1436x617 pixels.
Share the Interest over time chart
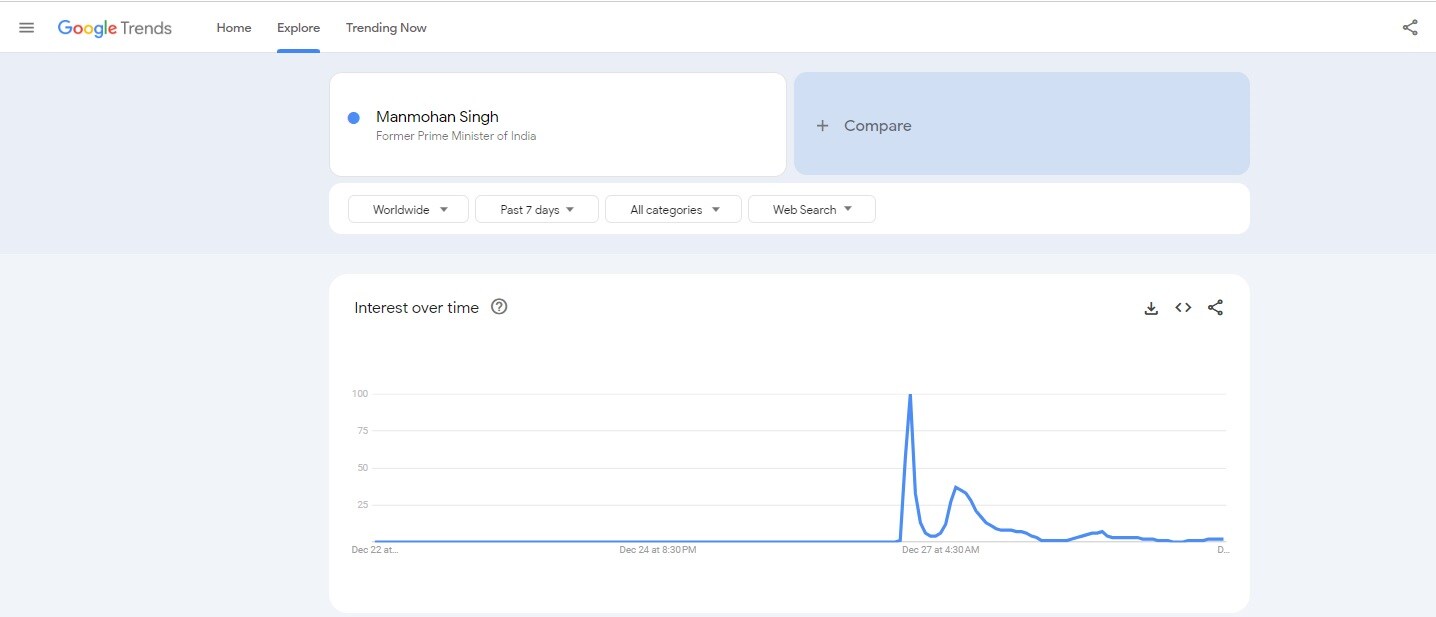(1215, 308)
